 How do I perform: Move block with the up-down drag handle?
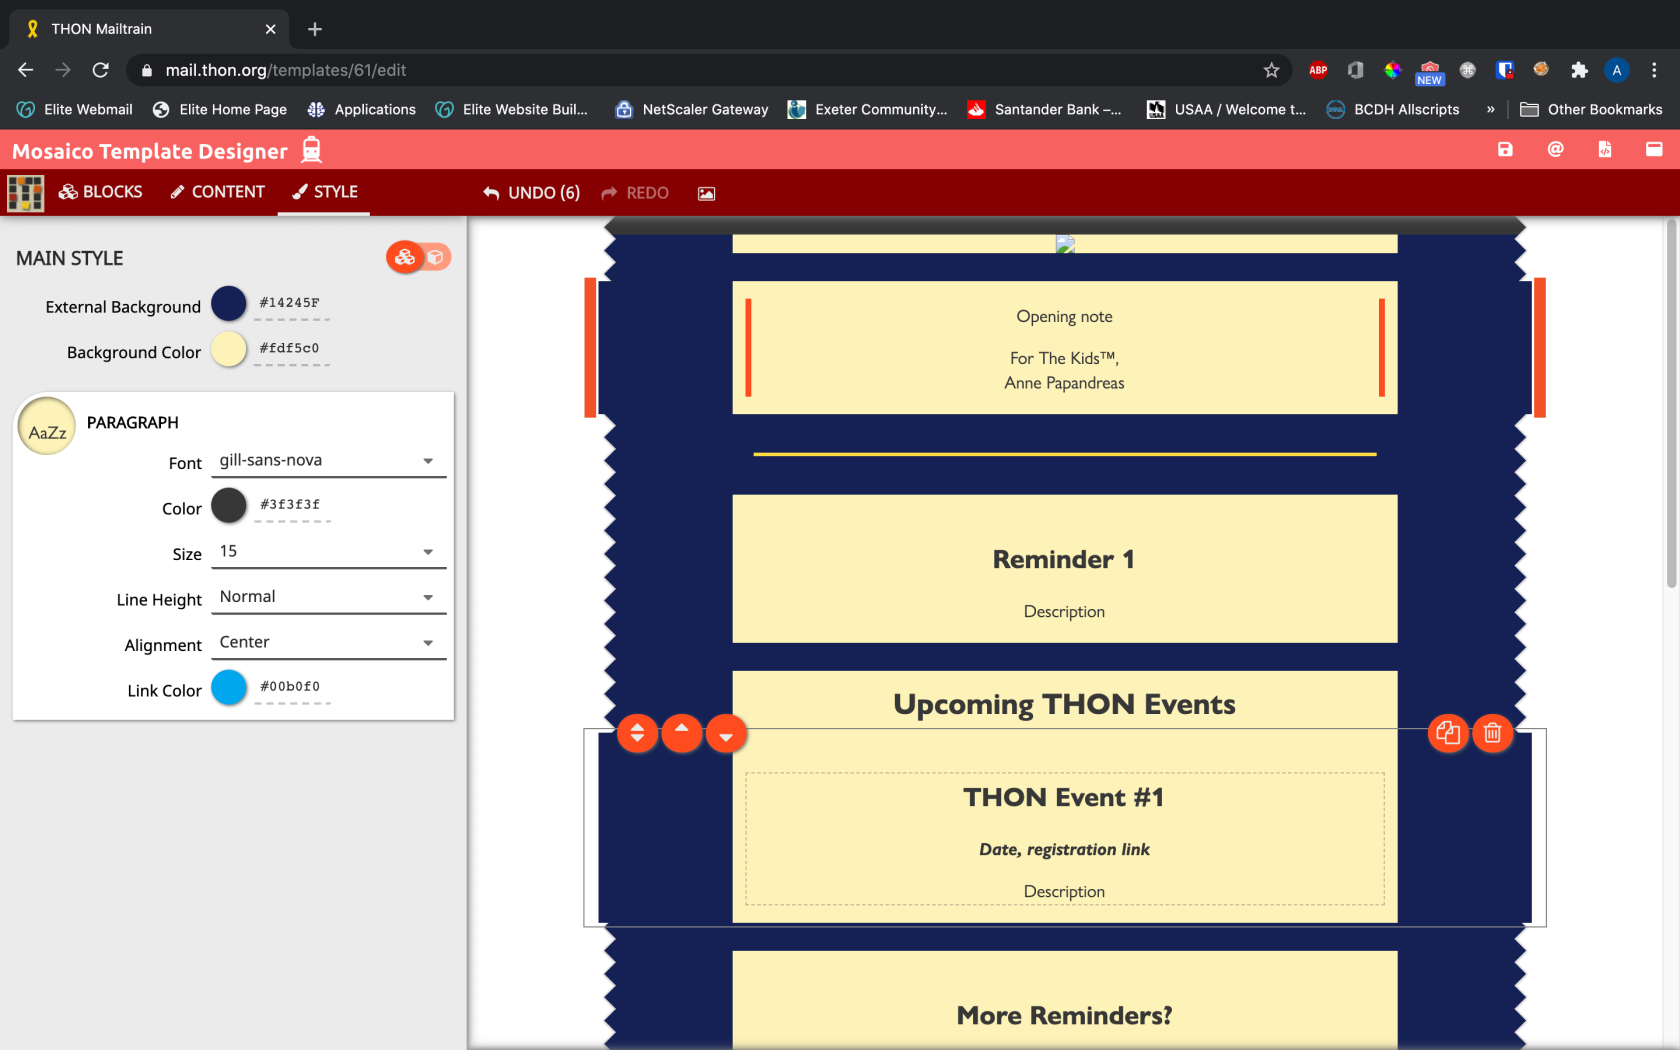[x=637, y=734]
